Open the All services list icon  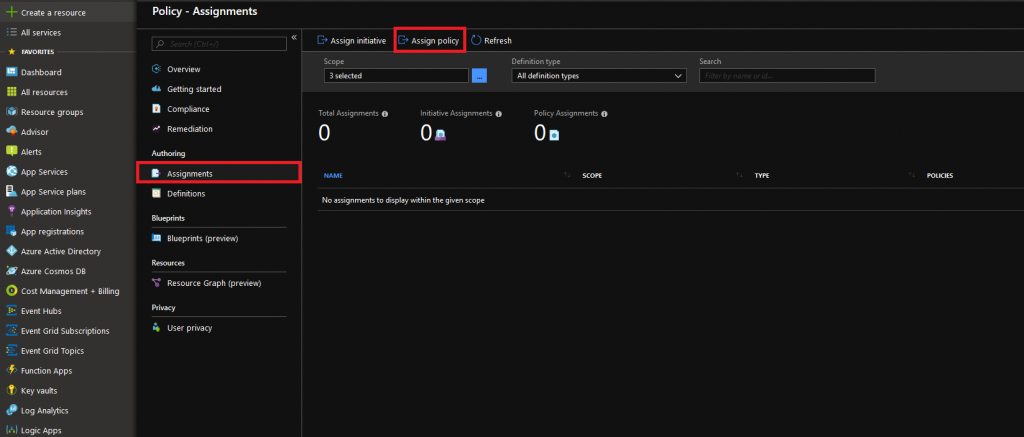(11, 32)
